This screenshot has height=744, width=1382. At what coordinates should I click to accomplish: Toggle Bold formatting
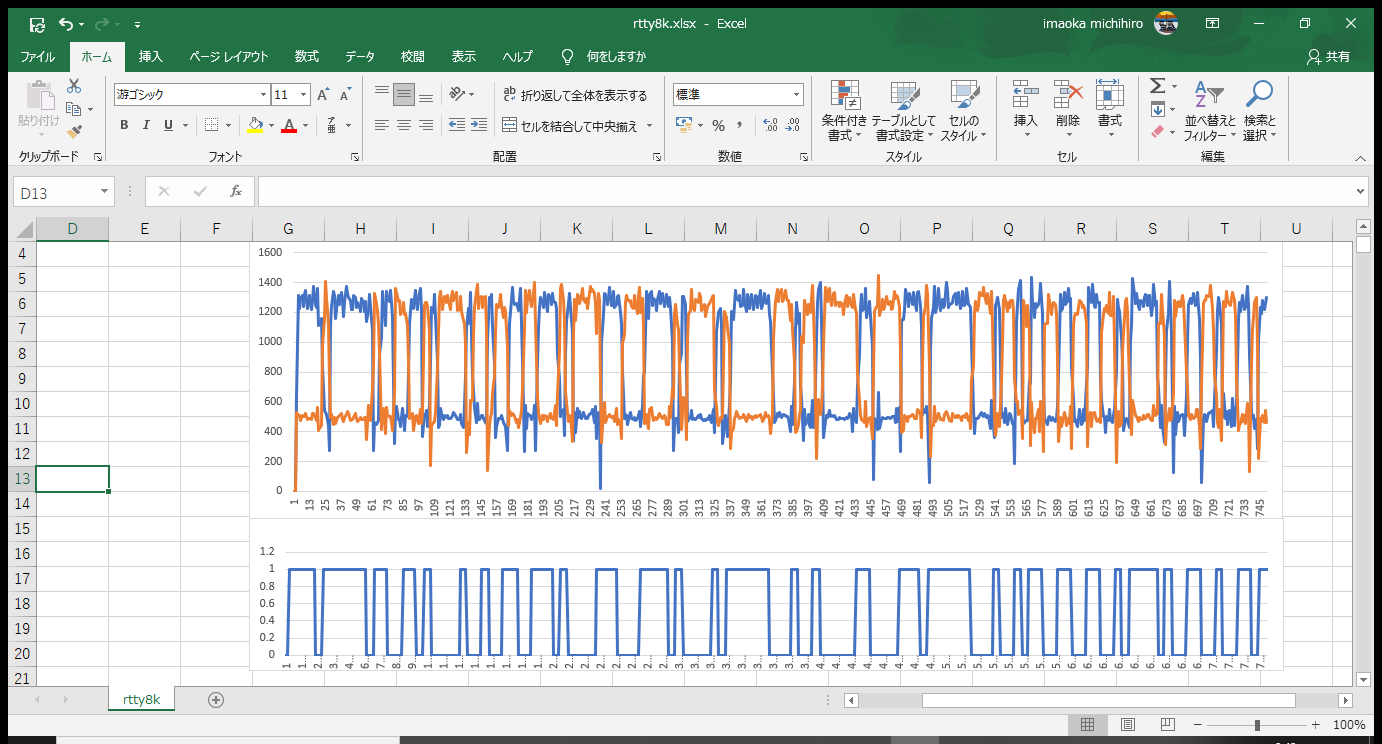point(124,125)
